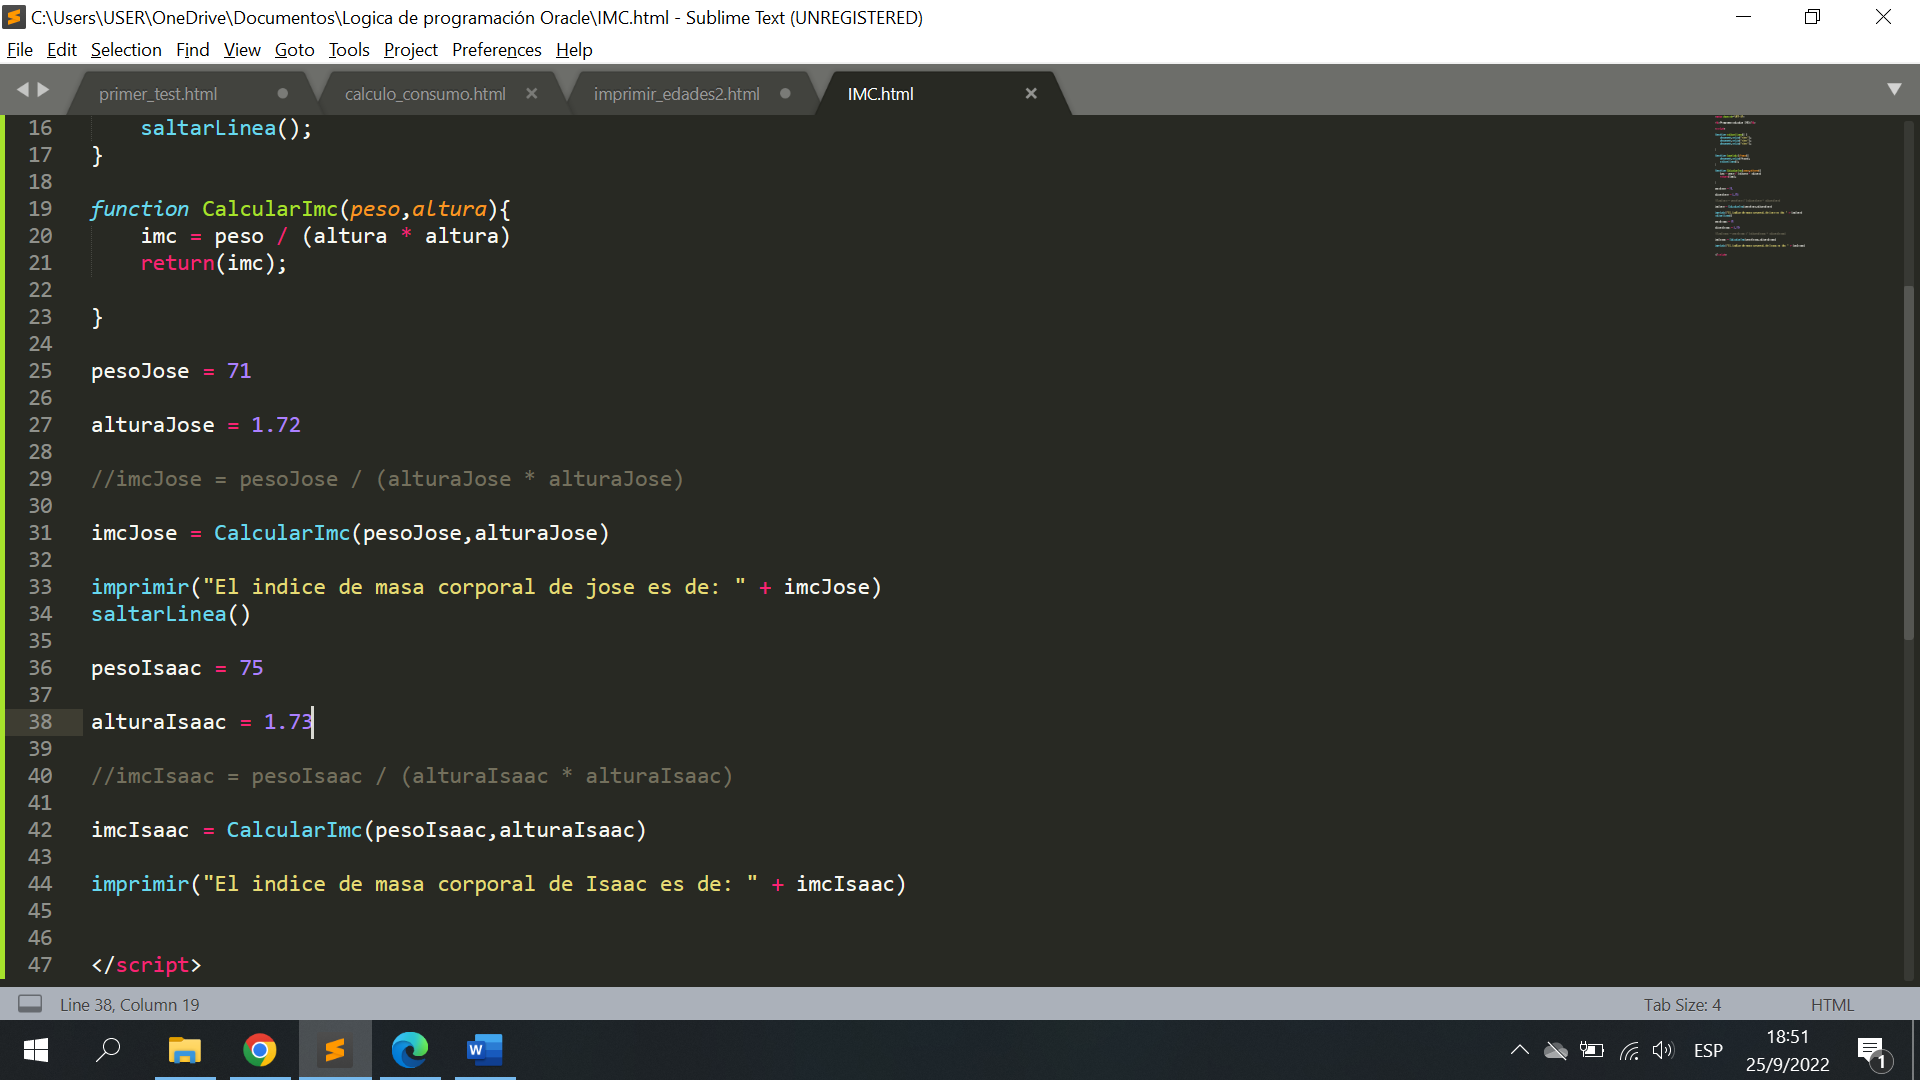
Task: Open the Project menu
Action: (x=411, y=50)
